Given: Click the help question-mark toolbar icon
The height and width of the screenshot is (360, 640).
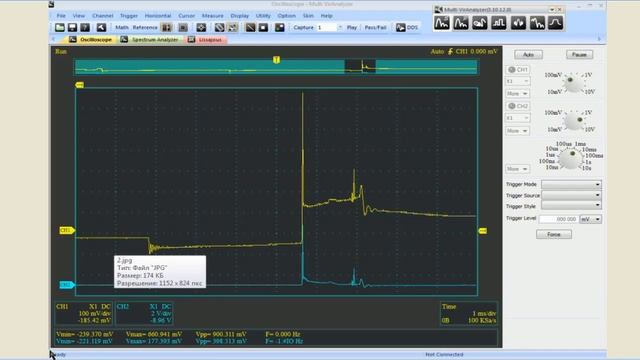Looking at the screenshot, I should tap(85, 27).
